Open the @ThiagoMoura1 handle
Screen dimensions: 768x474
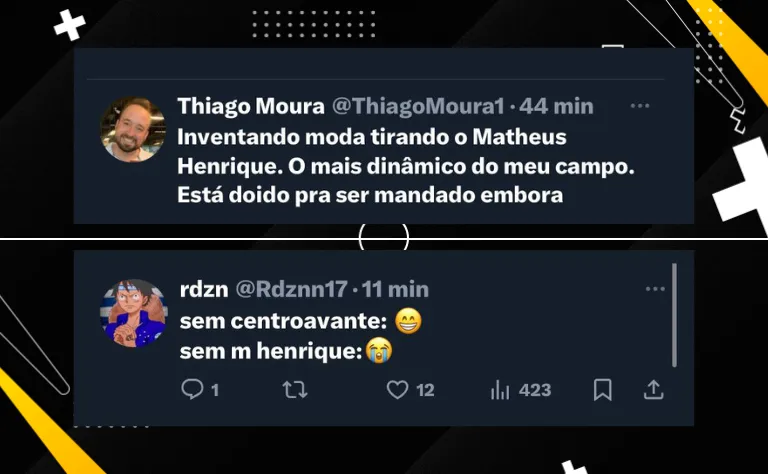click(418, 106)
